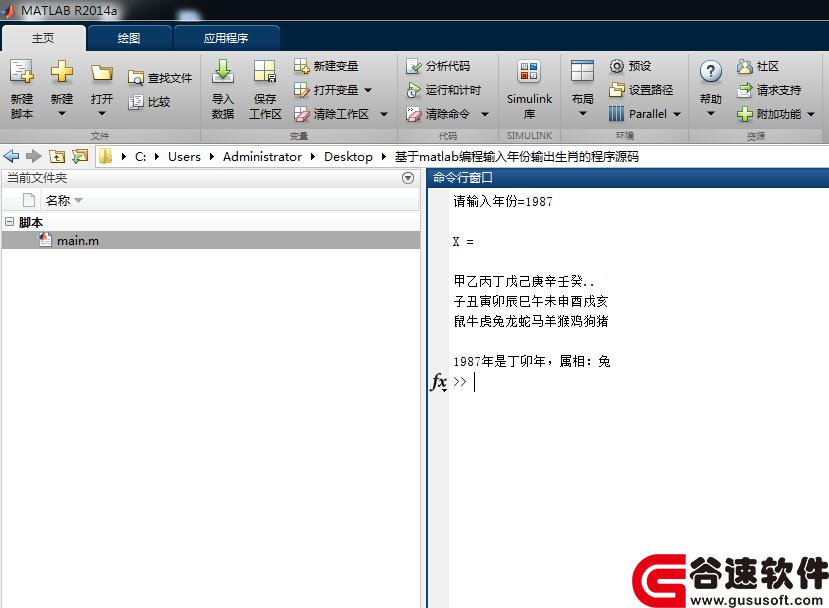Click Users in the address path
The image size is (829, 608).
185,156
